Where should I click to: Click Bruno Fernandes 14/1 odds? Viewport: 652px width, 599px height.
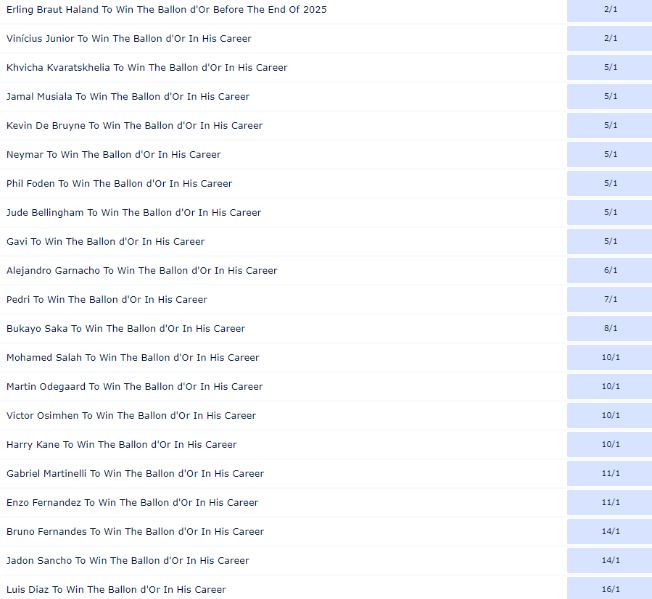(610, 531)
